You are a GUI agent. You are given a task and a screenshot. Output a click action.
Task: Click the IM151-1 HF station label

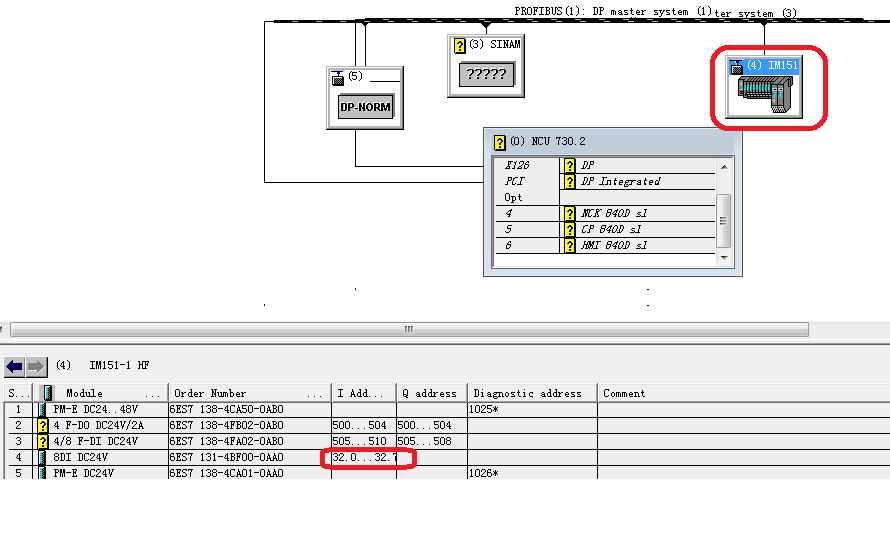click(x=119, y=365)
